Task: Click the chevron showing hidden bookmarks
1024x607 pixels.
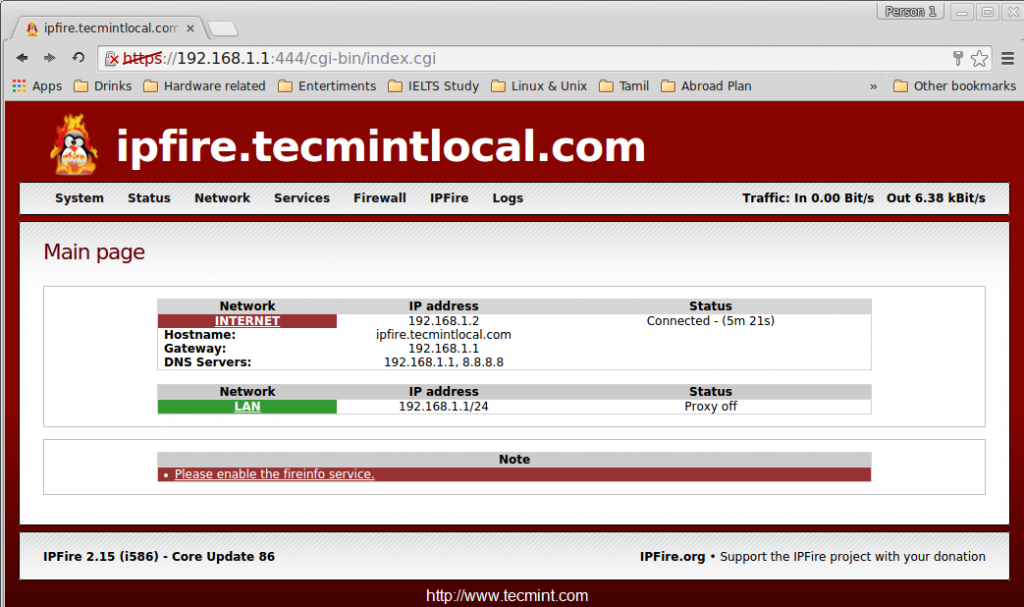Action: [x=873, y=86]
